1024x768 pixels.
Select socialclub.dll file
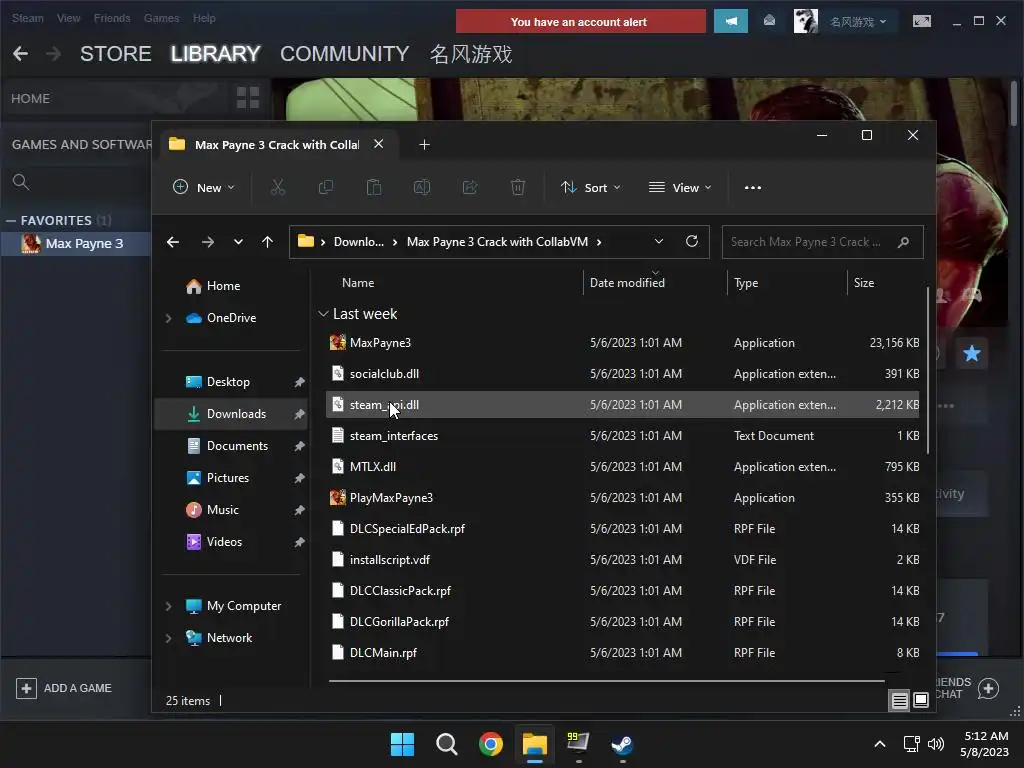click(x=624, y=374)
